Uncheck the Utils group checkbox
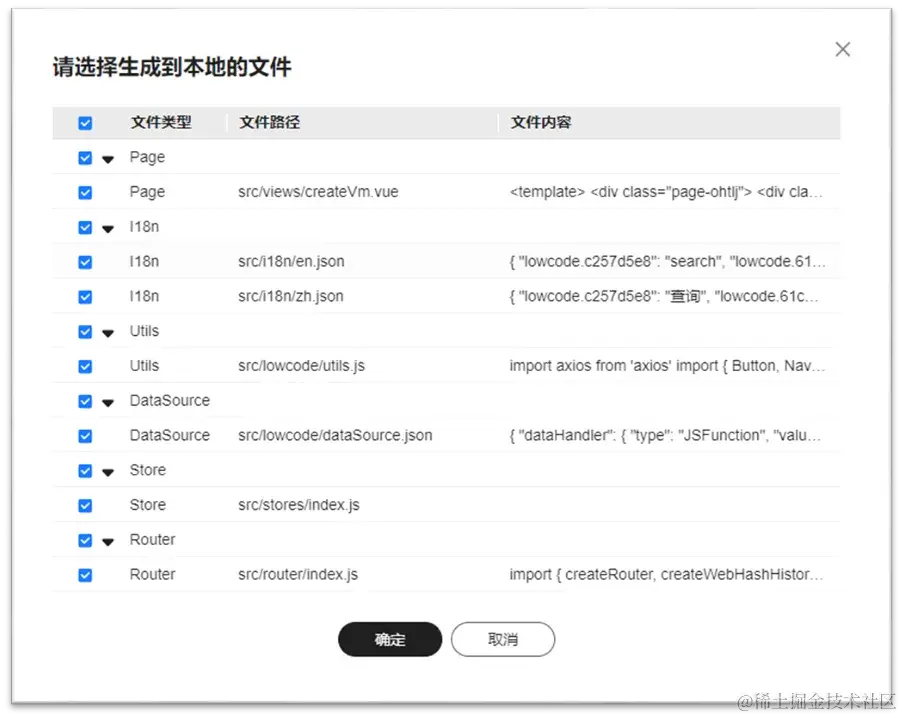The image size is (903, 718). [85, 331]
